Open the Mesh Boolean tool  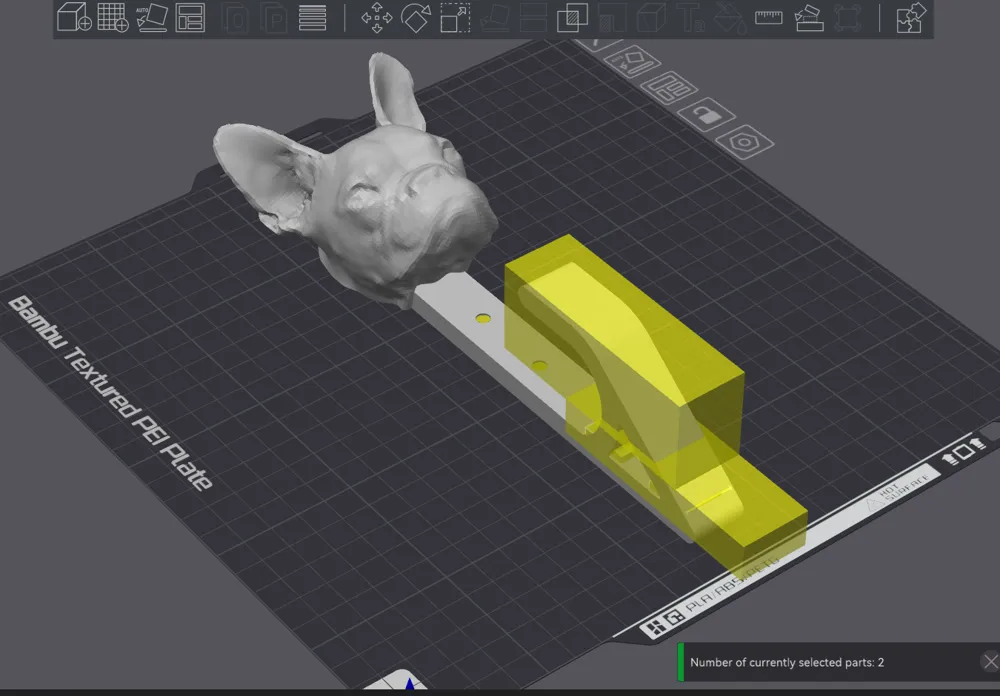point(572,18)
